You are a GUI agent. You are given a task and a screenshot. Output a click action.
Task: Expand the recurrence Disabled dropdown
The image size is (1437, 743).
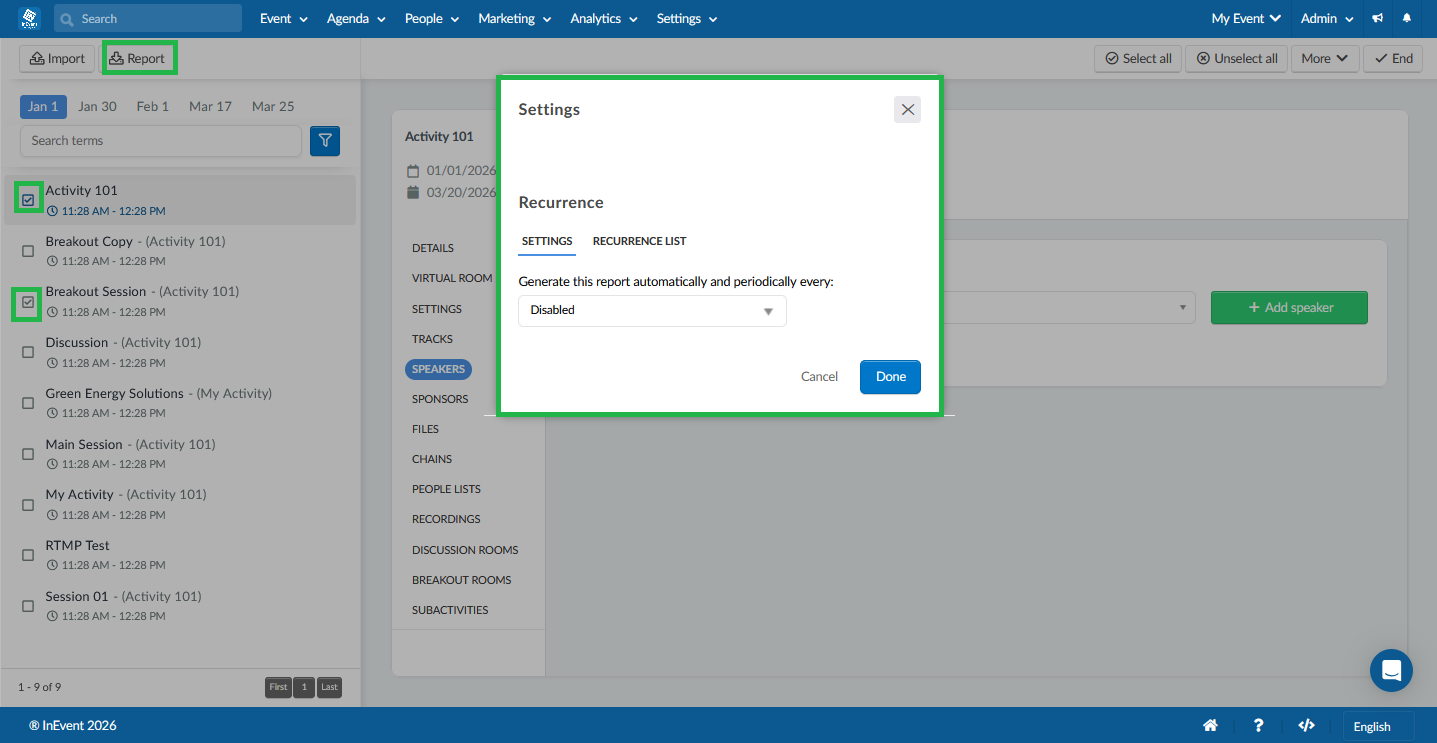(652, 310)
